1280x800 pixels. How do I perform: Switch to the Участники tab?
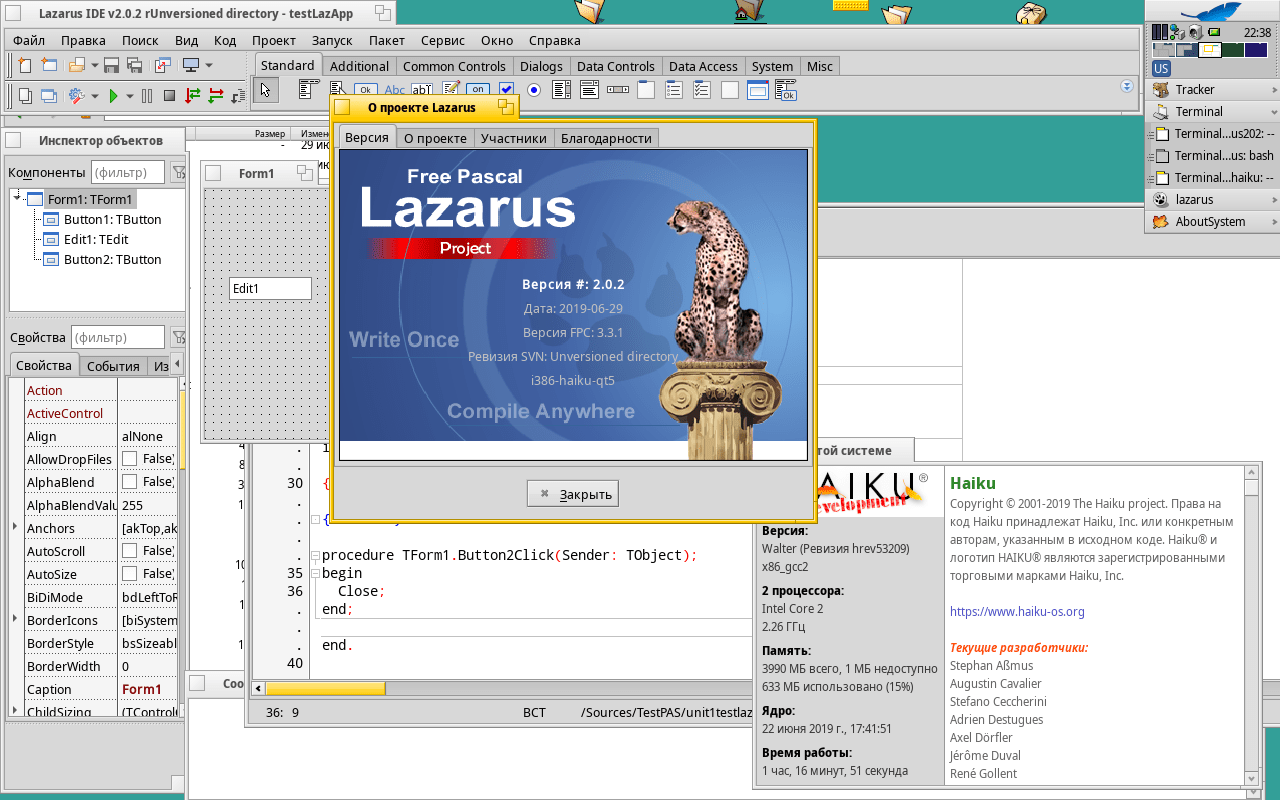point(514,138)
